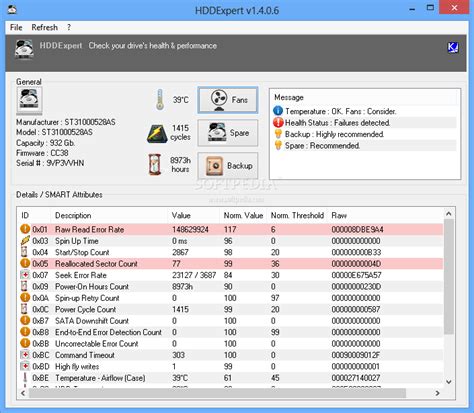Click the Value column header
Viewport: 474px width, 413px height.
(193, 215)
